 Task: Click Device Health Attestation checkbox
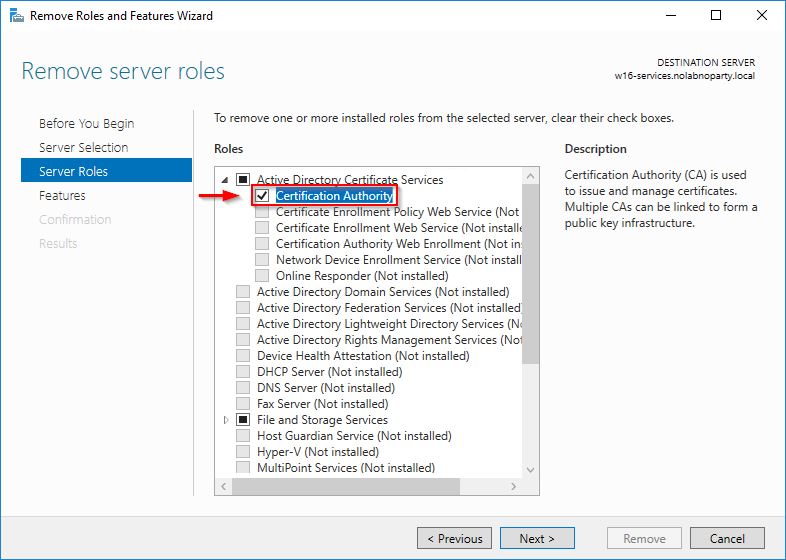pos(243,355)
